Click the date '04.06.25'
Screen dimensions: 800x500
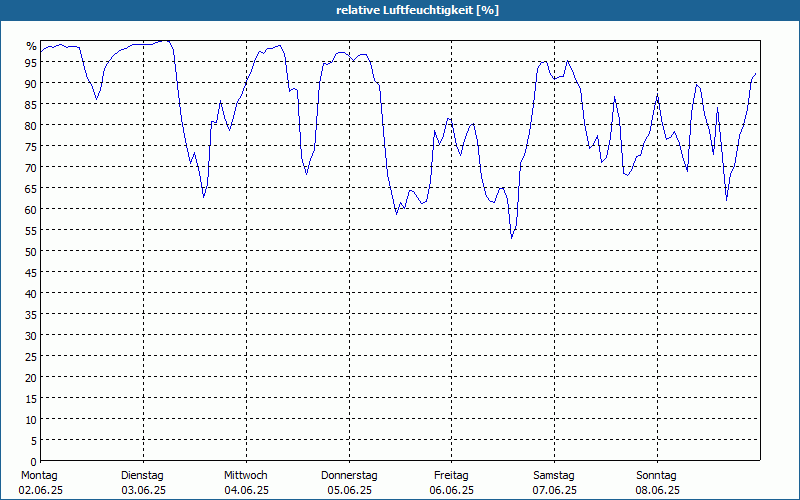click(246, 490)
